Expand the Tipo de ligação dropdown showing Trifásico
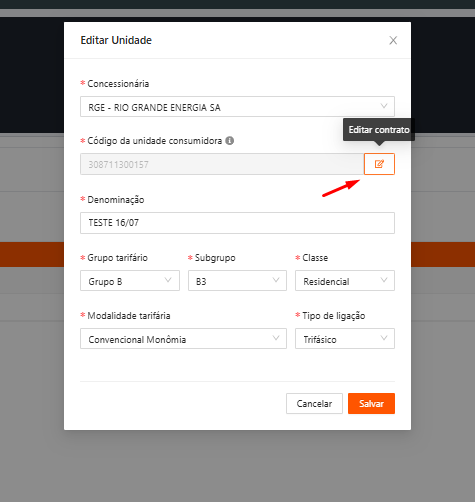Screen dimensions: 475x502 click(345, 339)
